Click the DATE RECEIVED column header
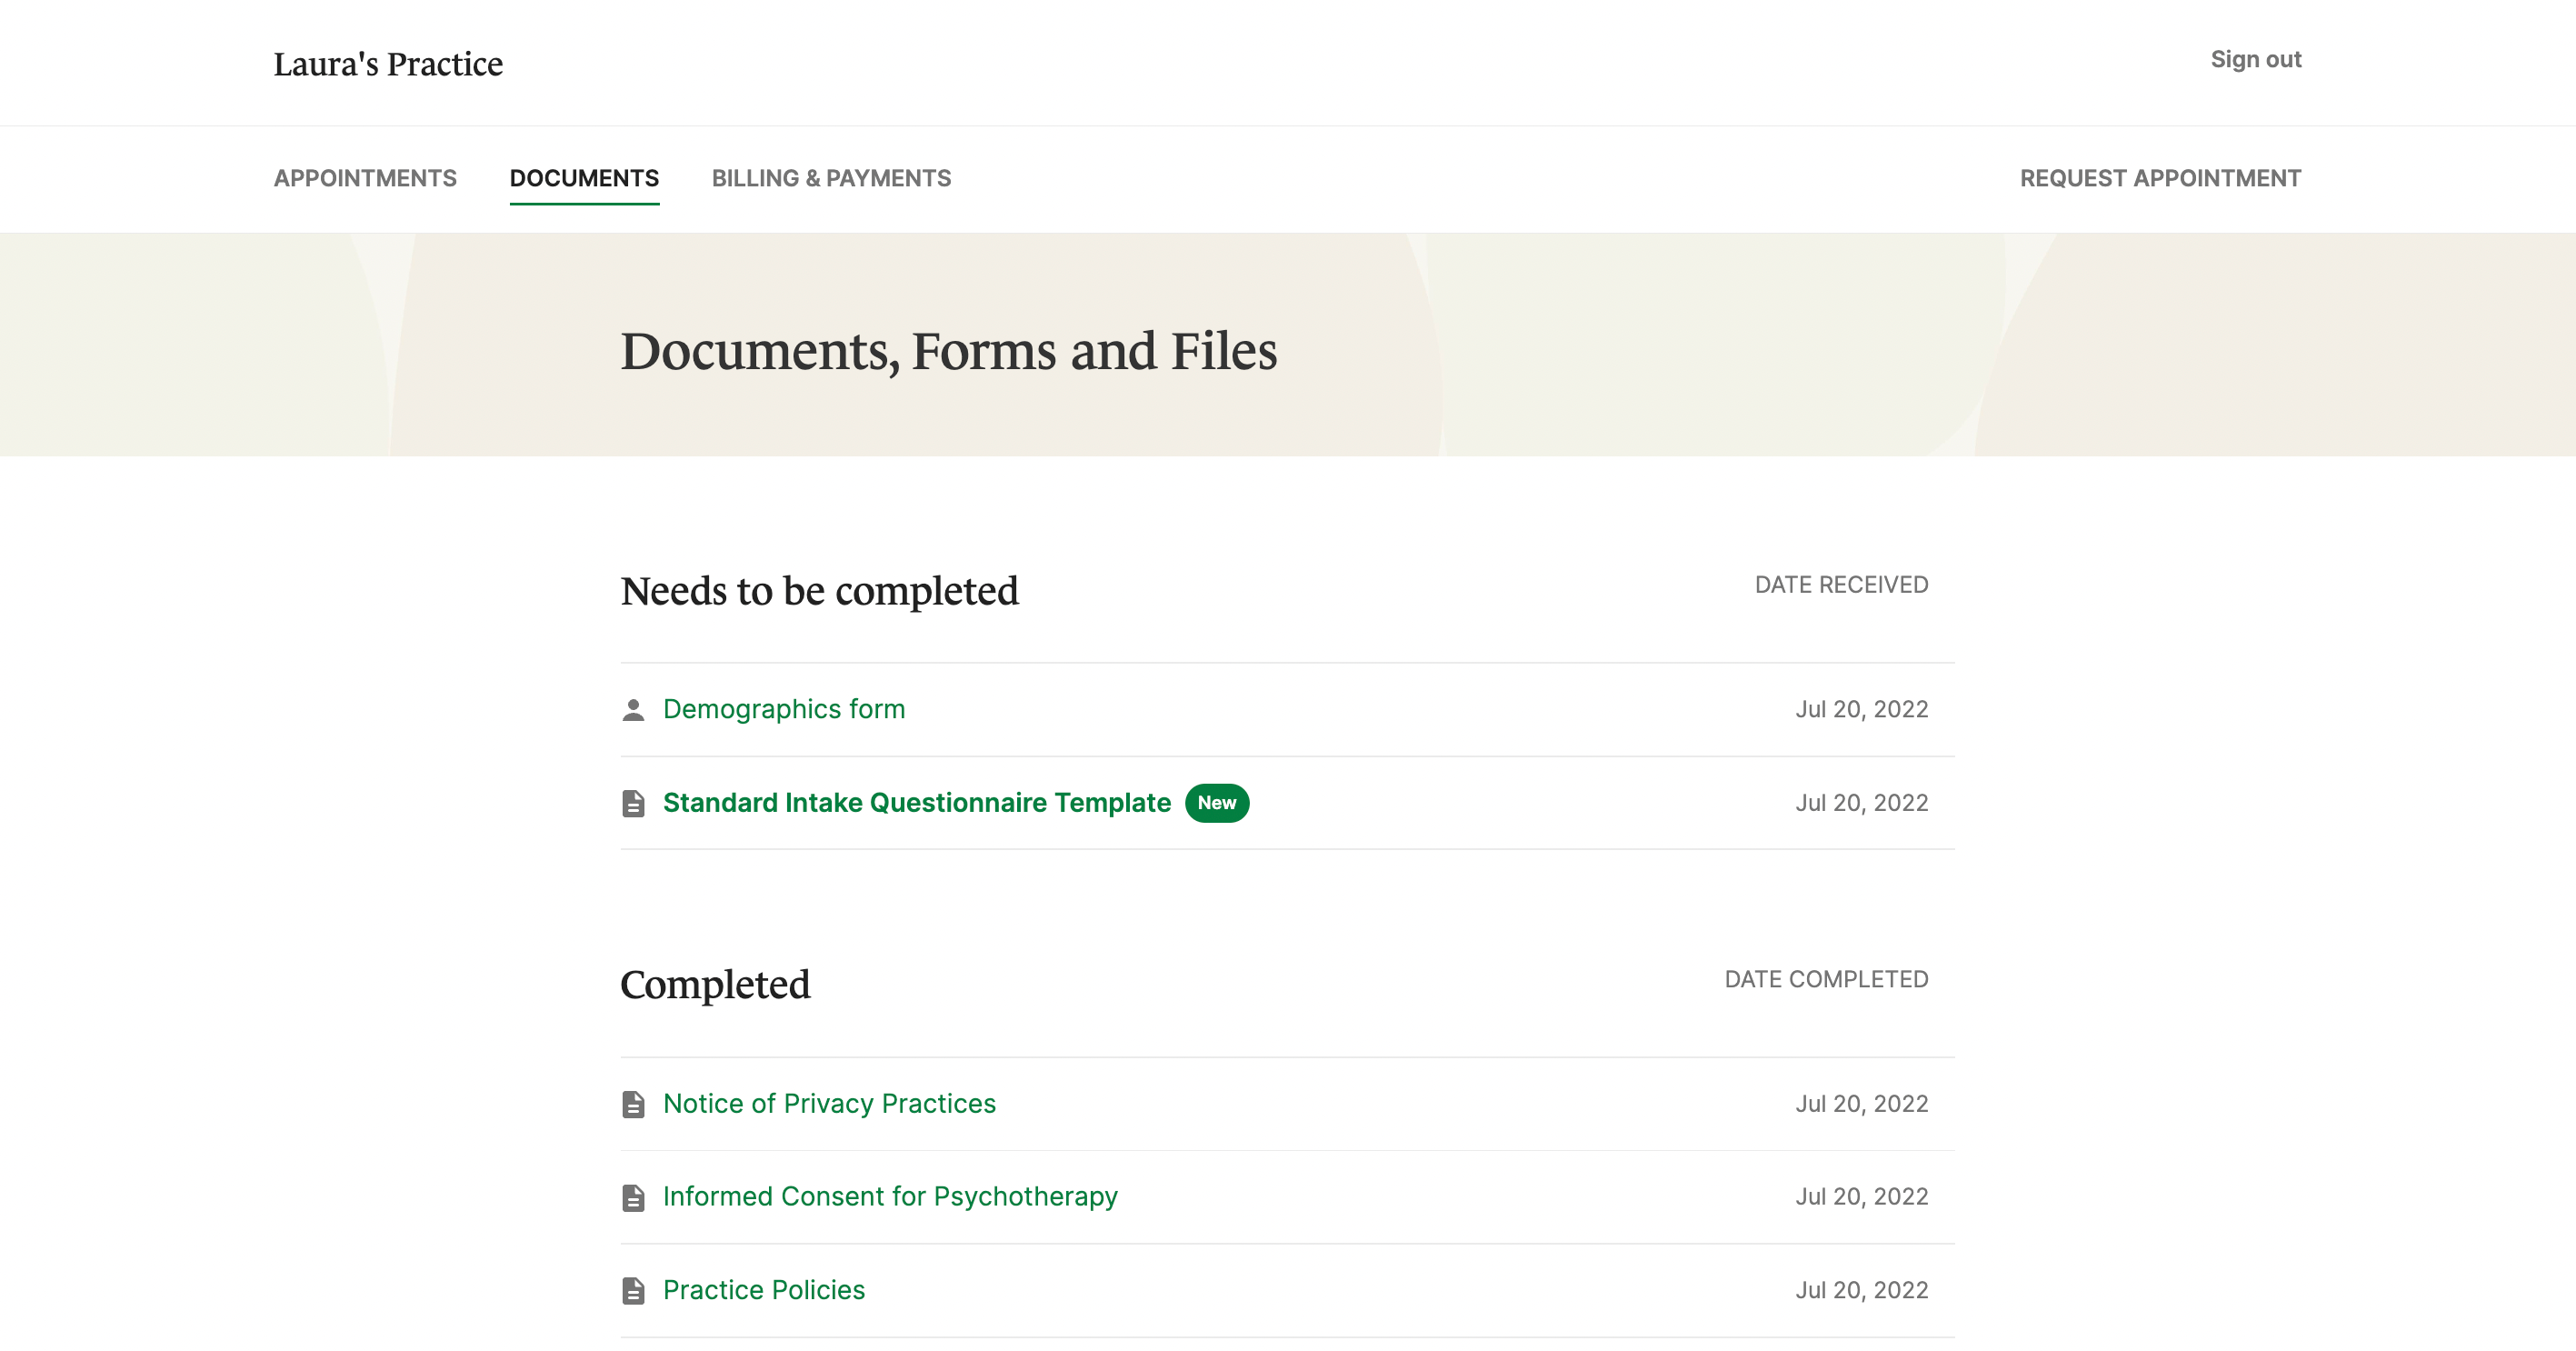 click(1841, 585)
